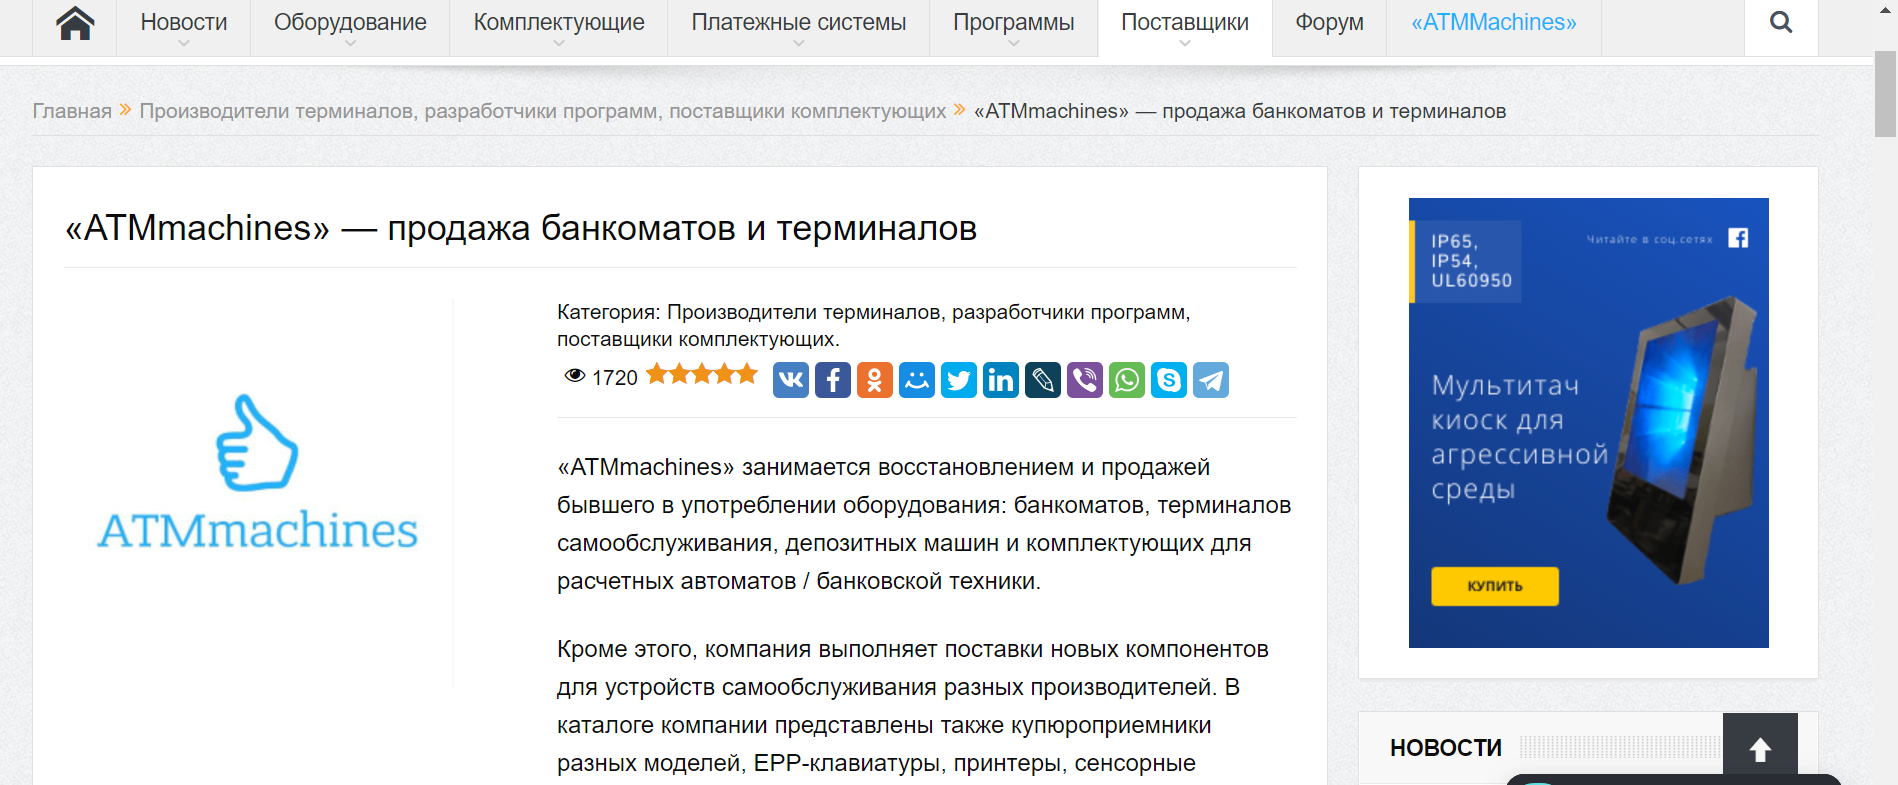Click the paragraph starting Кроме этого, компания
This screenshot has width=1898, height=785.
click(913, 706)
